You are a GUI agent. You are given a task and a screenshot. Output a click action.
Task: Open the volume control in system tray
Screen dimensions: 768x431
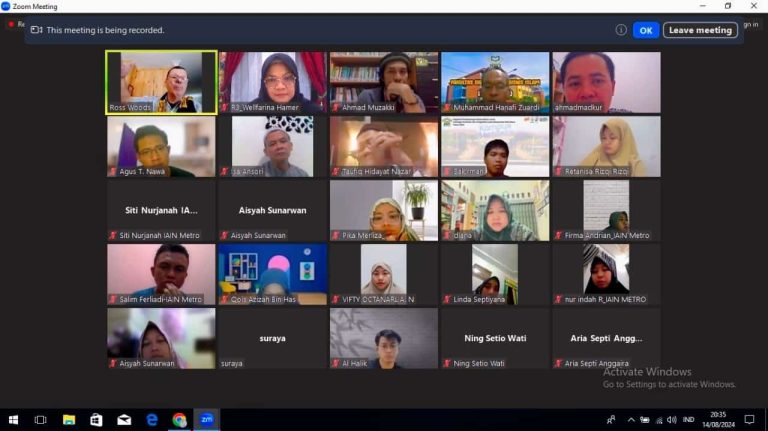pyautogui.click(x=671, y=420)
